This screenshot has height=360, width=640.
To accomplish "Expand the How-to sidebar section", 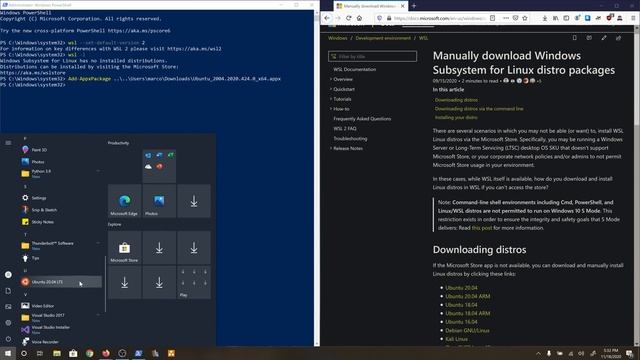I will [x=341, y=109].
